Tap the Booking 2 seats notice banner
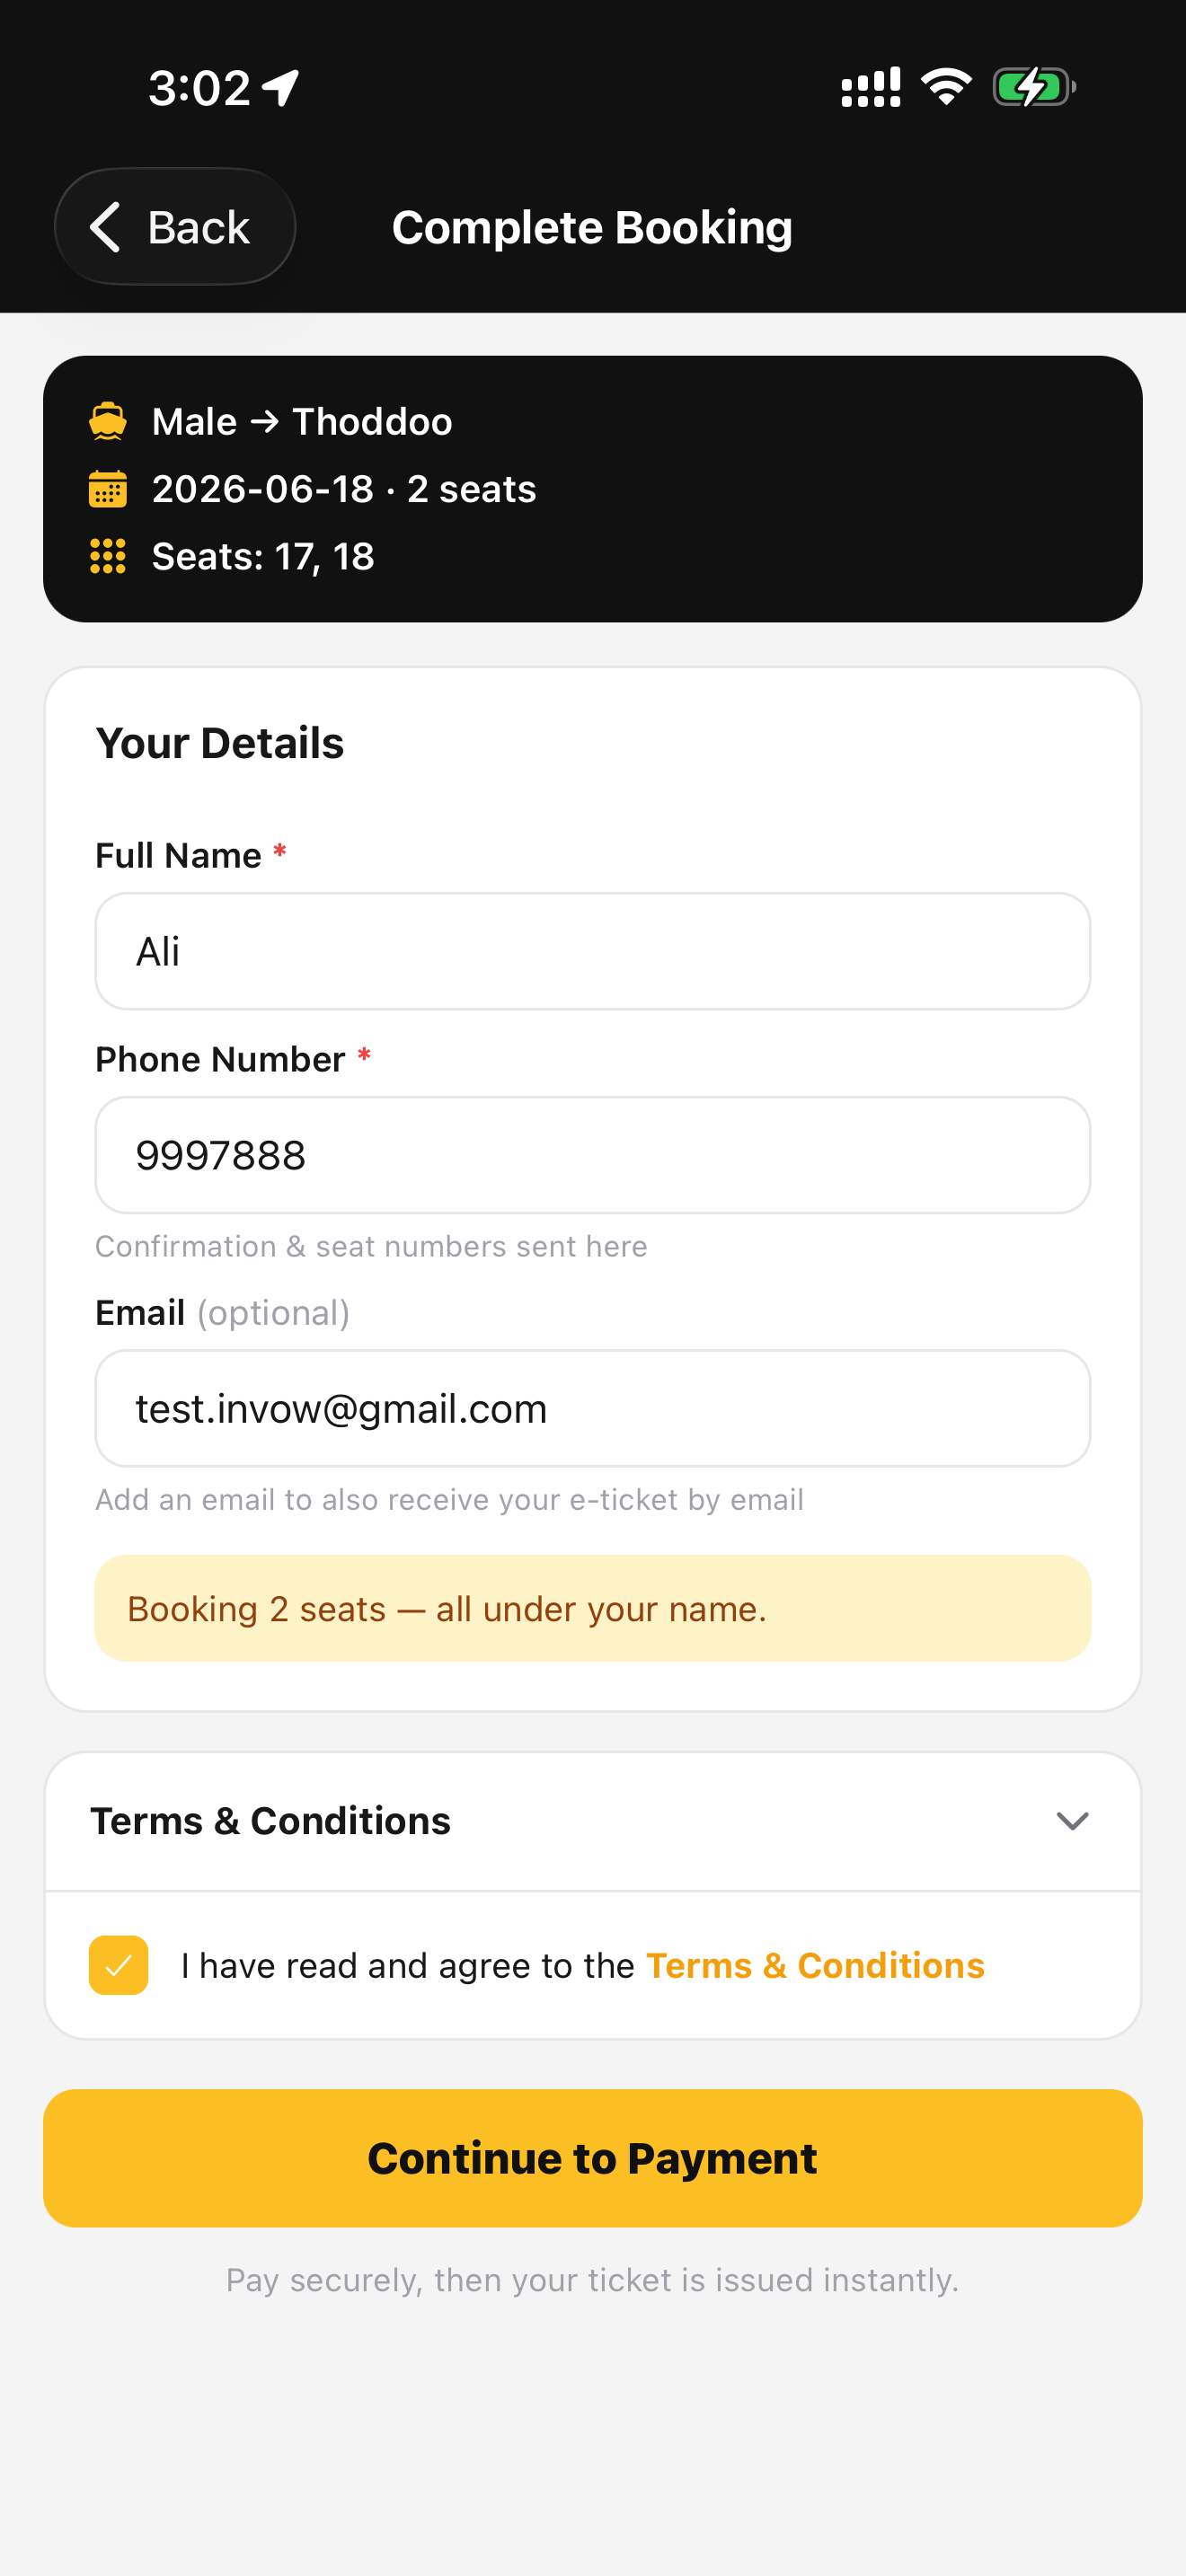This screenshot has width=1186, height=2576. click(593, 1608)
